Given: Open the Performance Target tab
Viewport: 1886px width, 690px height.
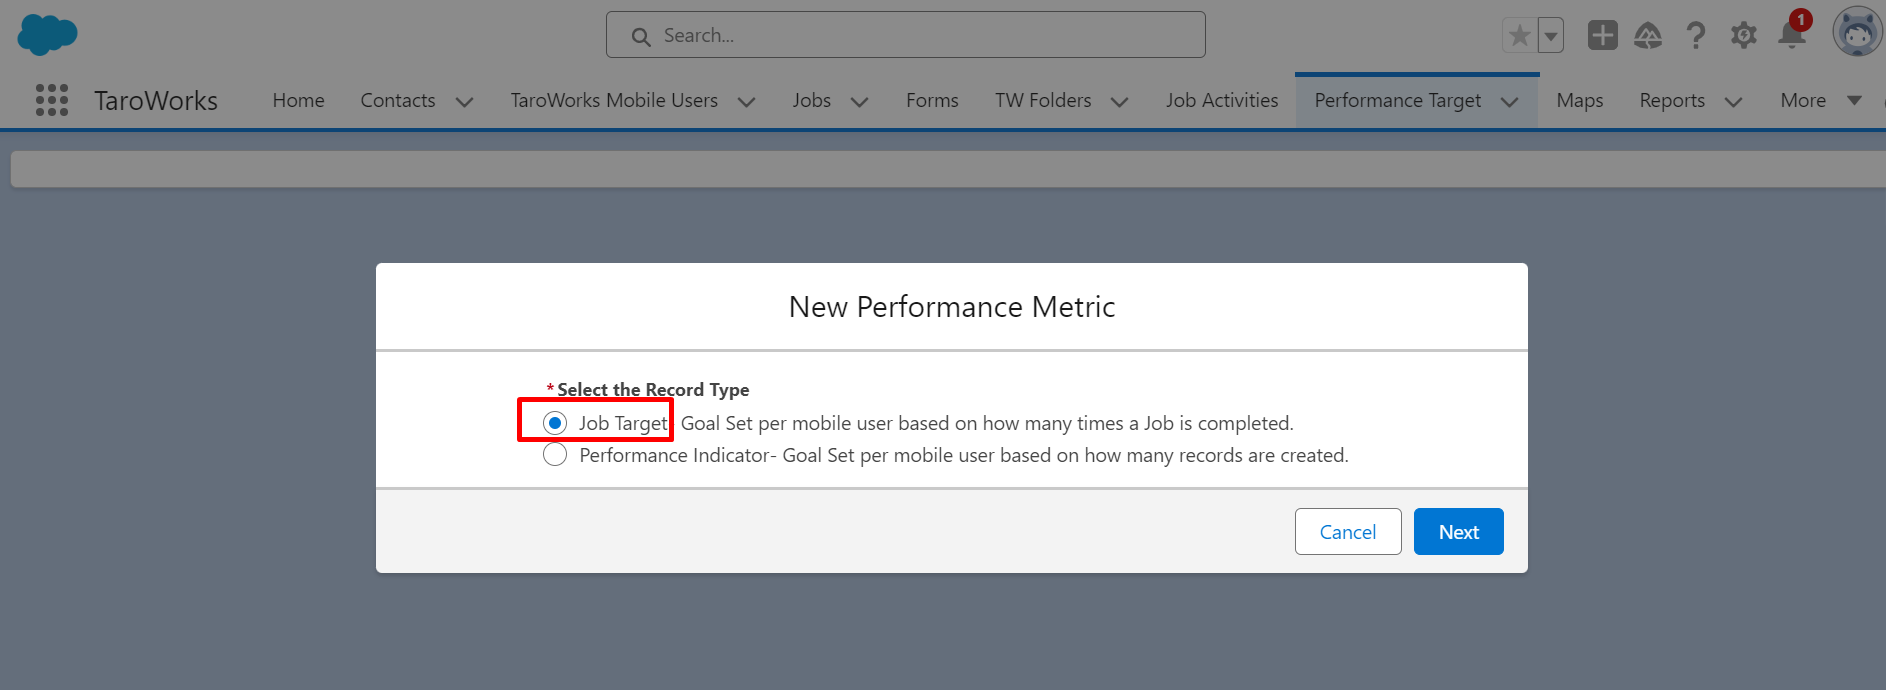Looking at the screenshot, I should [x=1398, y=100].
